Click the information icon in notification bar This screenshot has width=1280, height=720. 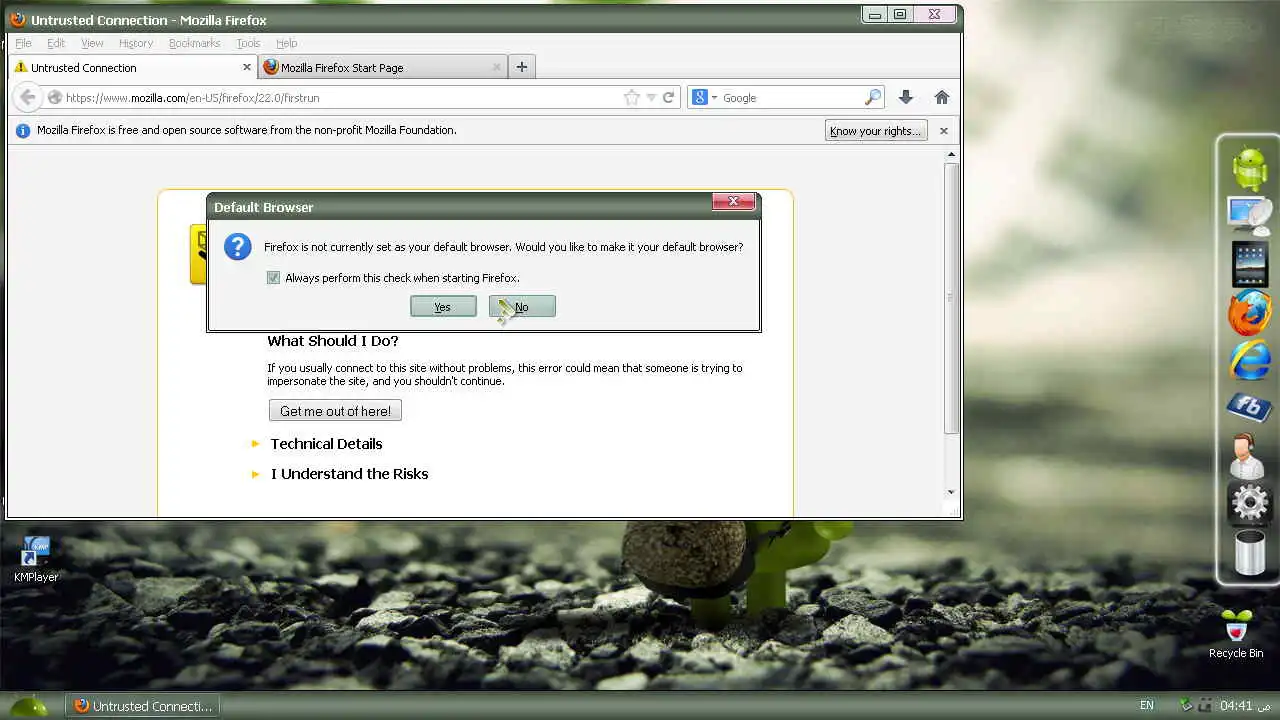23,131
